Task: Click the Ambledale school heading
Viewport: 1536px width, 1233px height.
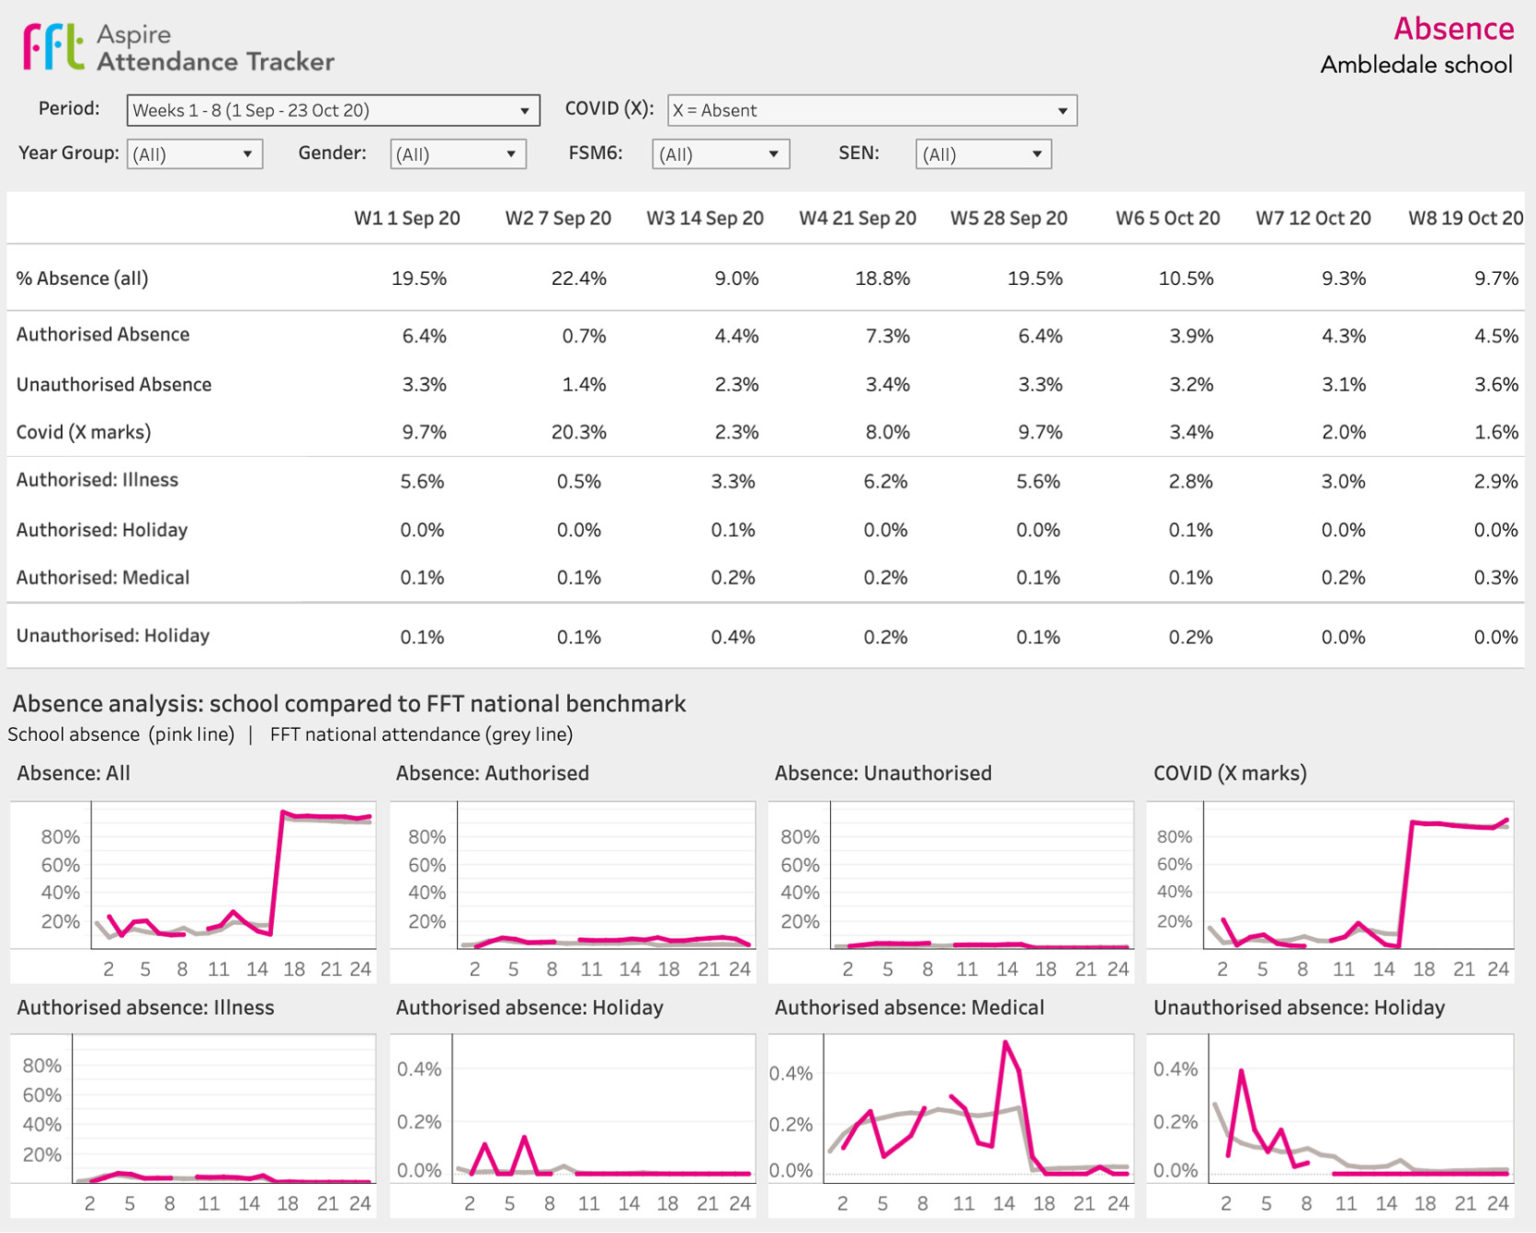Action: (x=1416, y=65)
